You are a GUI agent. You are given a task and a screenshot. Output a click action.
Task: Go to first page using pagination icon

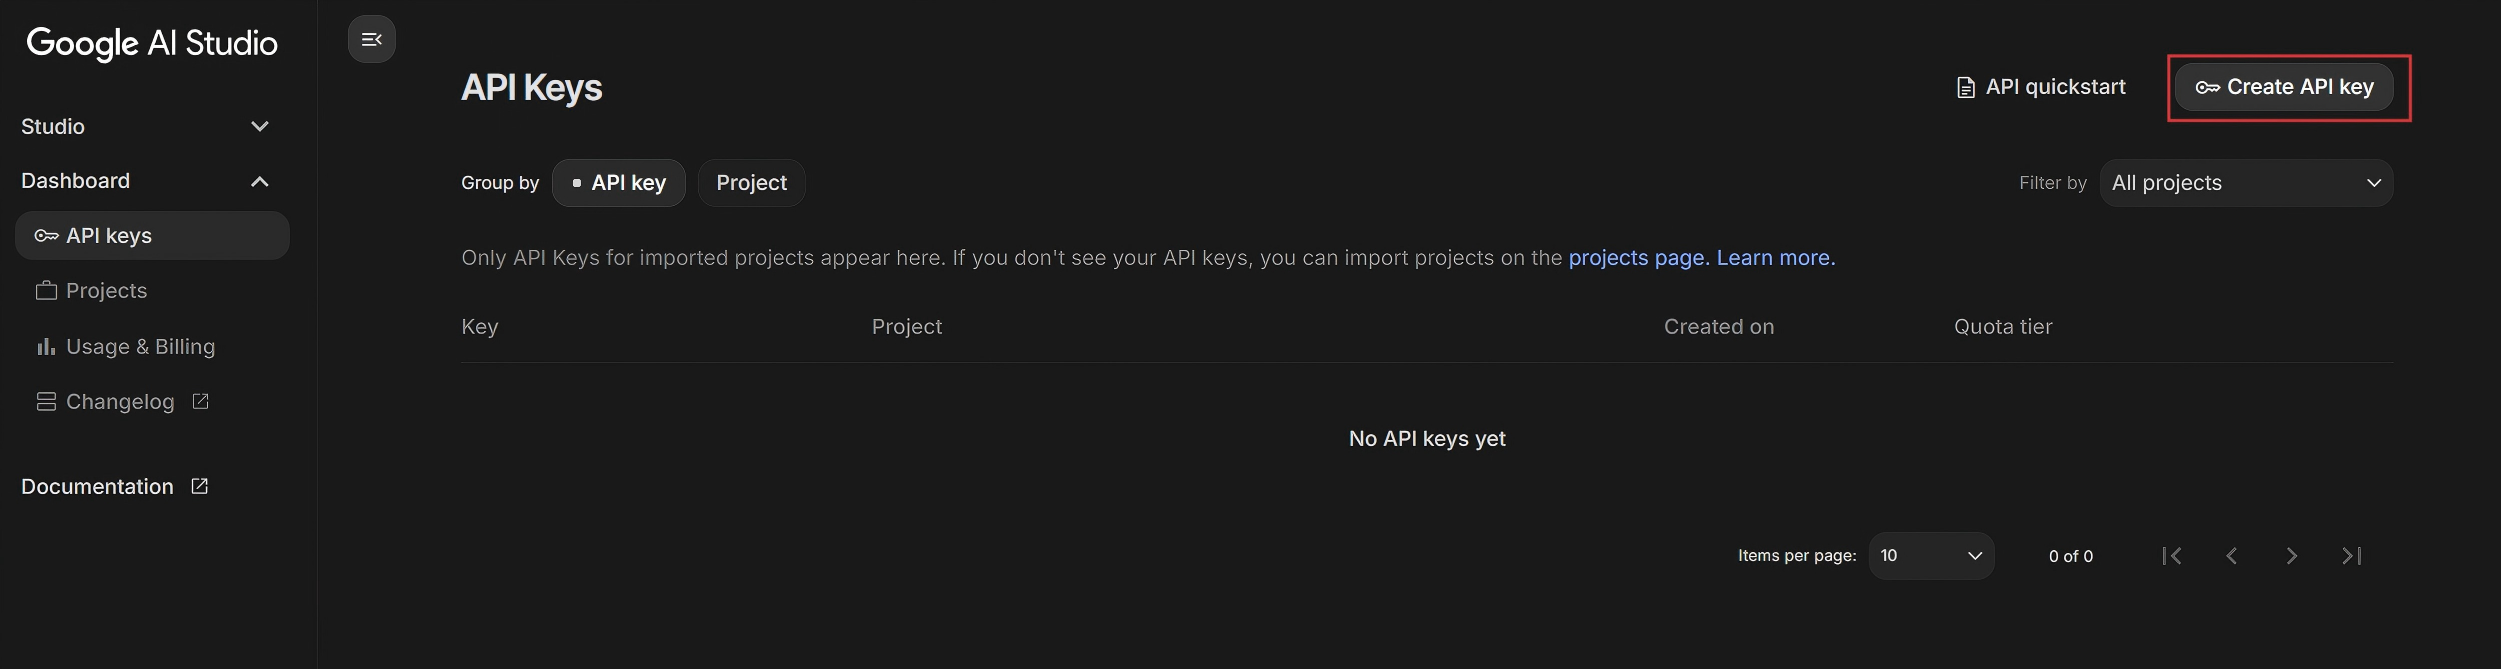pyautogui.click(x=2171, y=556)
